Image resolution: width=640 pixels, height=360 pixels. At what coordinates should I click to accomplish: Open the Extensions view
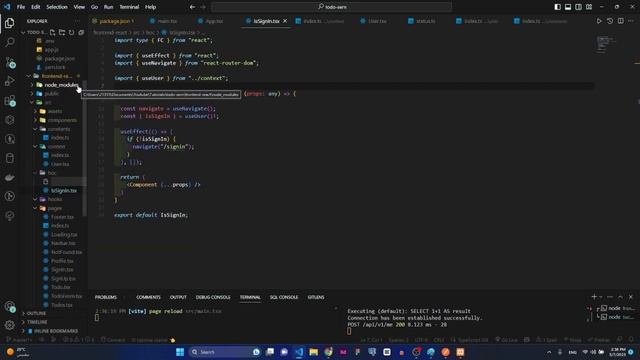click(10, 100)
